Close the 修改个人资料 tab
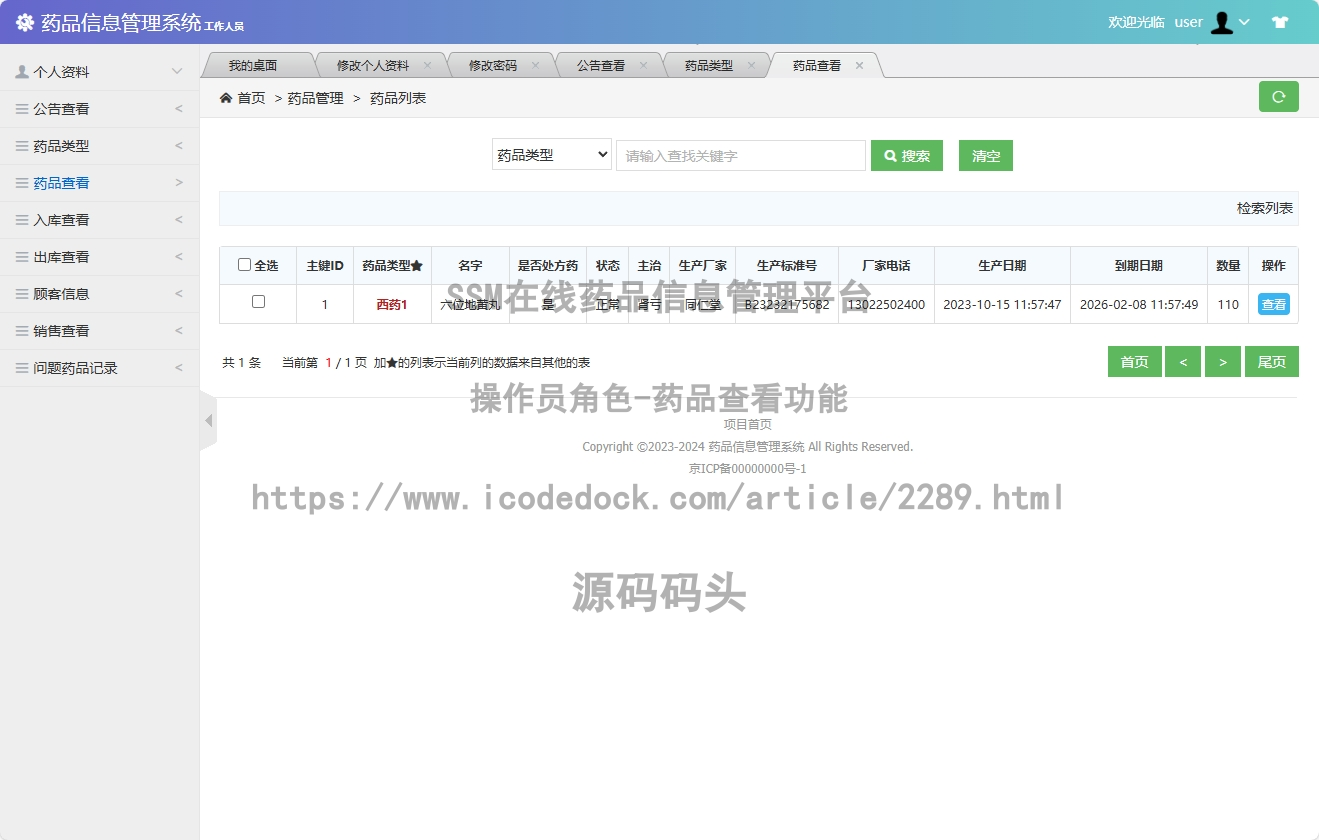This screenshot has height=840, width=1319. (427, 66)
